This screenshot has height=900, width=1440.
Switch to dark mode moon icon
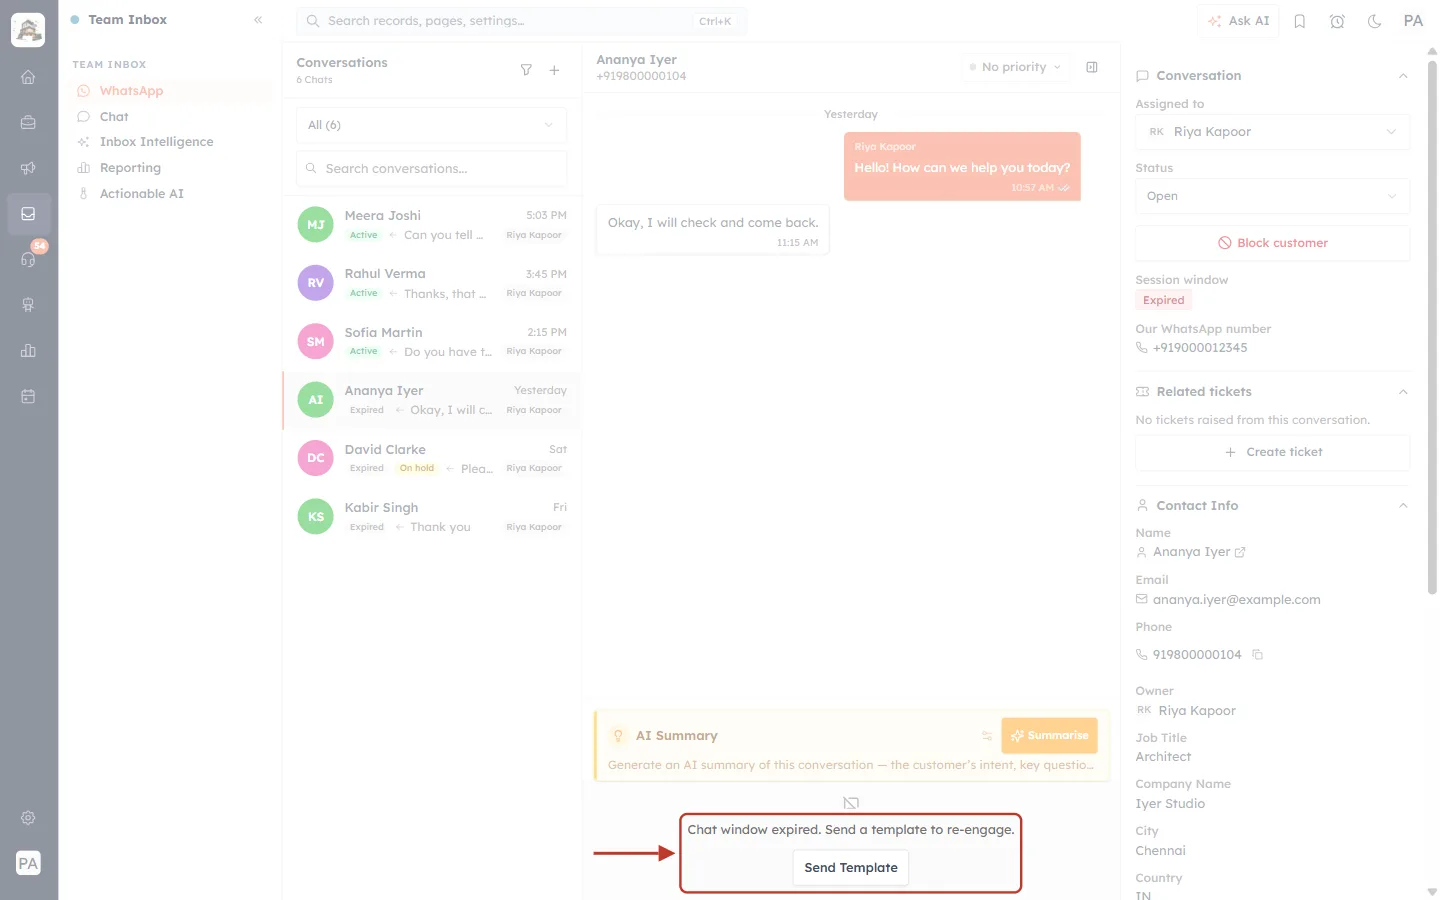[1375, 21]
